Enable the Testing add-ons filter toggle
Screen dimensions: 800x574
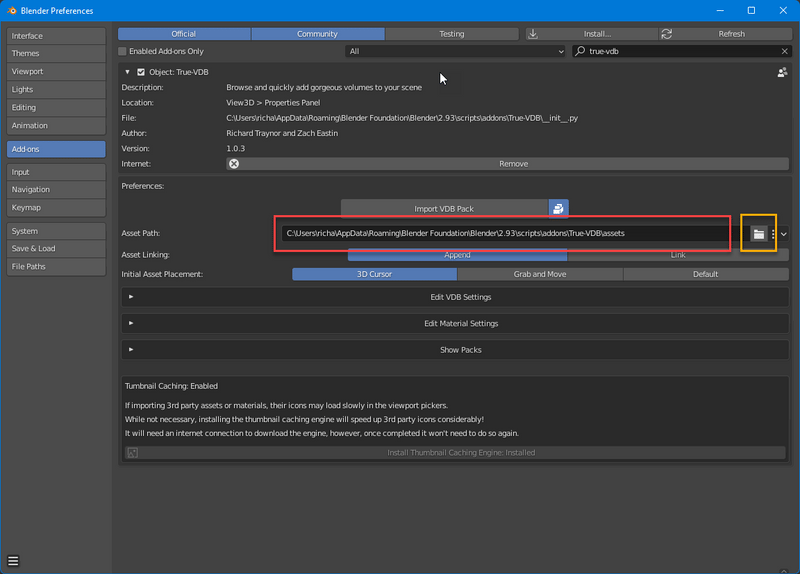point(452,34)
